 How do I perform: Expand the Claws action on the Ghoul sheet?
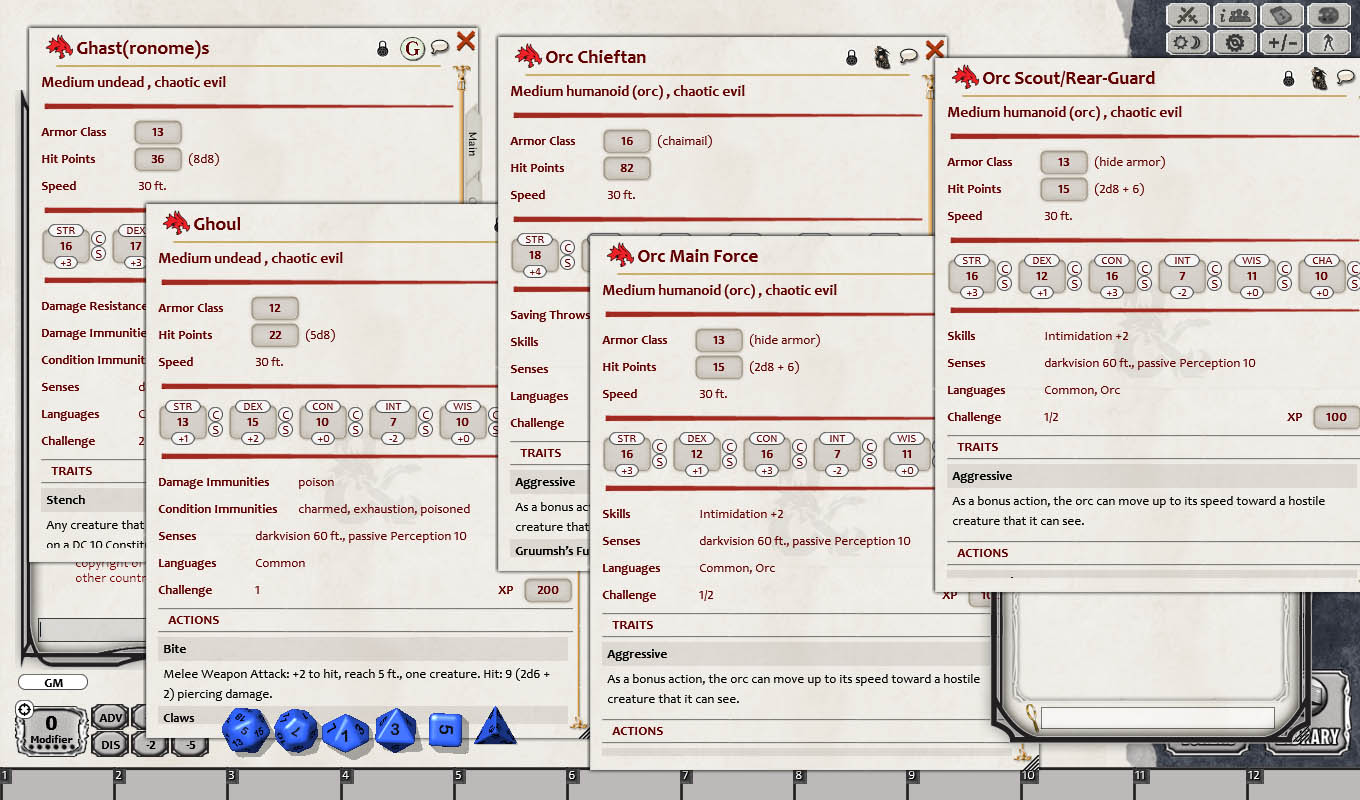tap(178, 717)
